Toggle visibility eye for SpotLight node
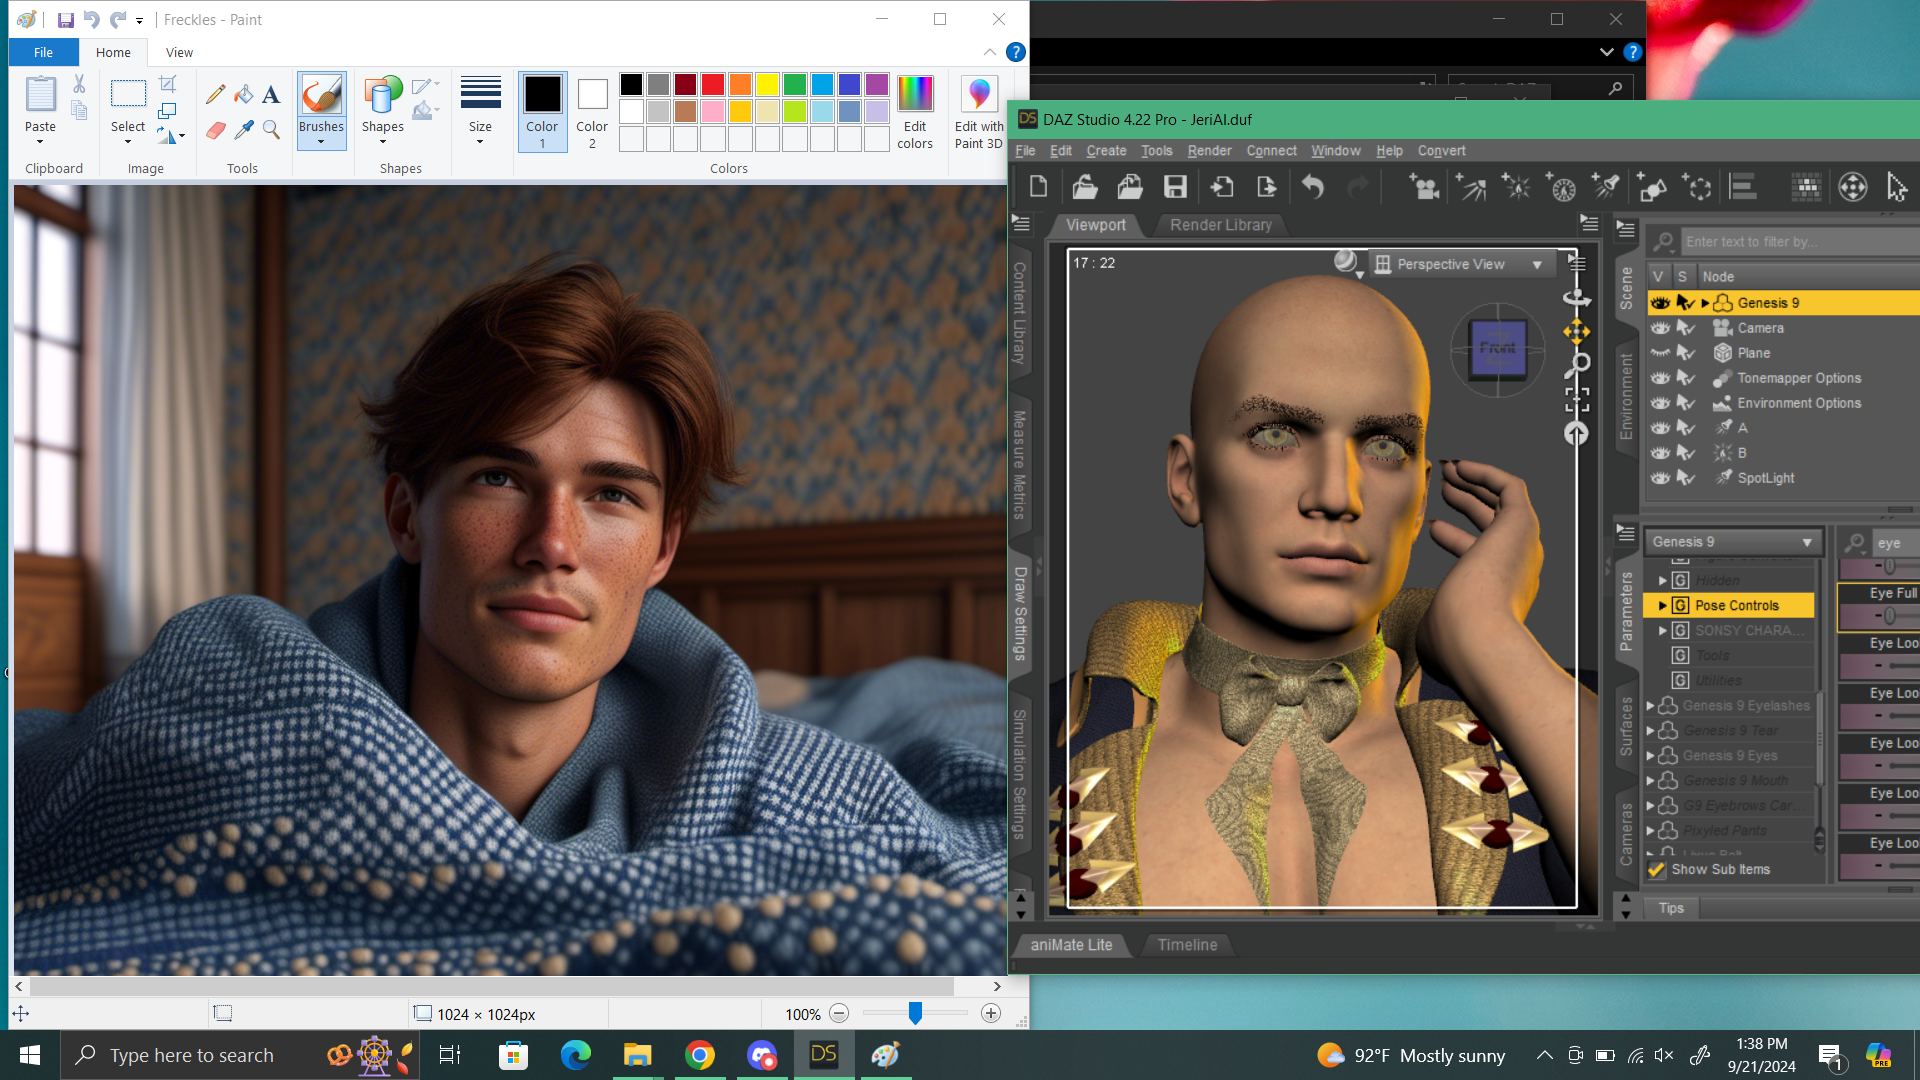 click(x=1660, y=478)
